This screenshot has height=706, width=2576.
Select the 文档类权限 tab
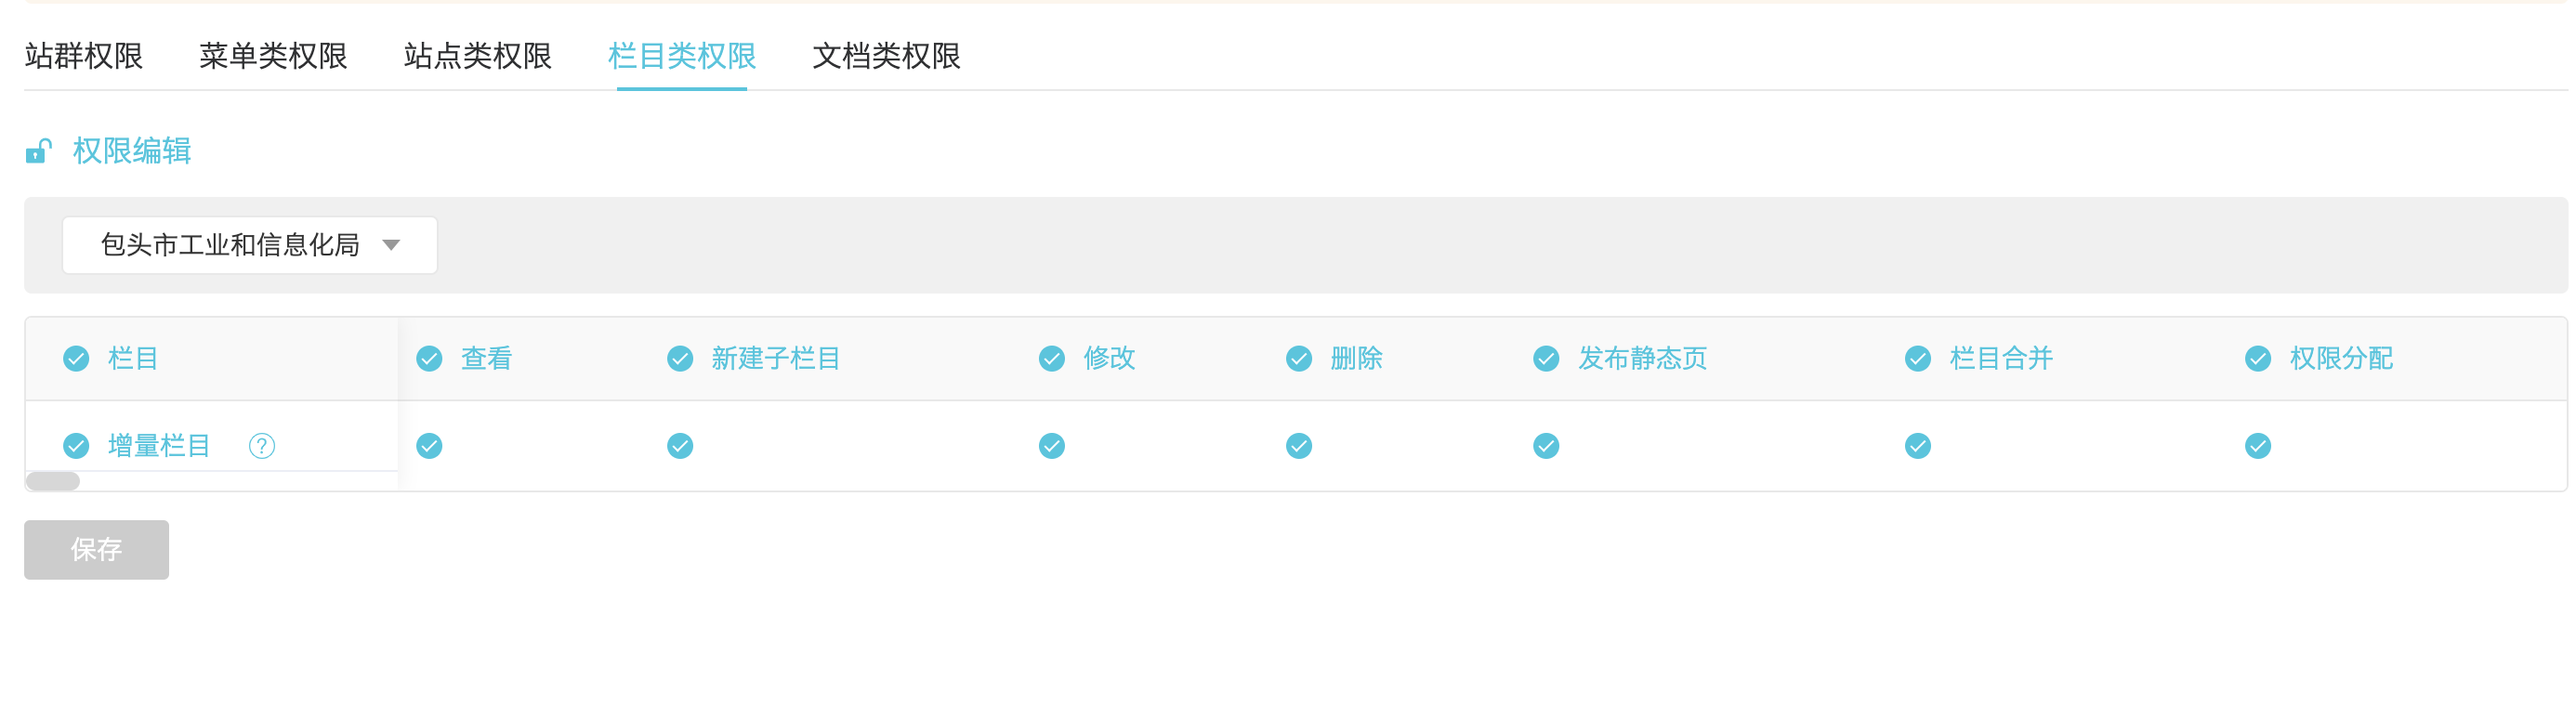[886, 56]
